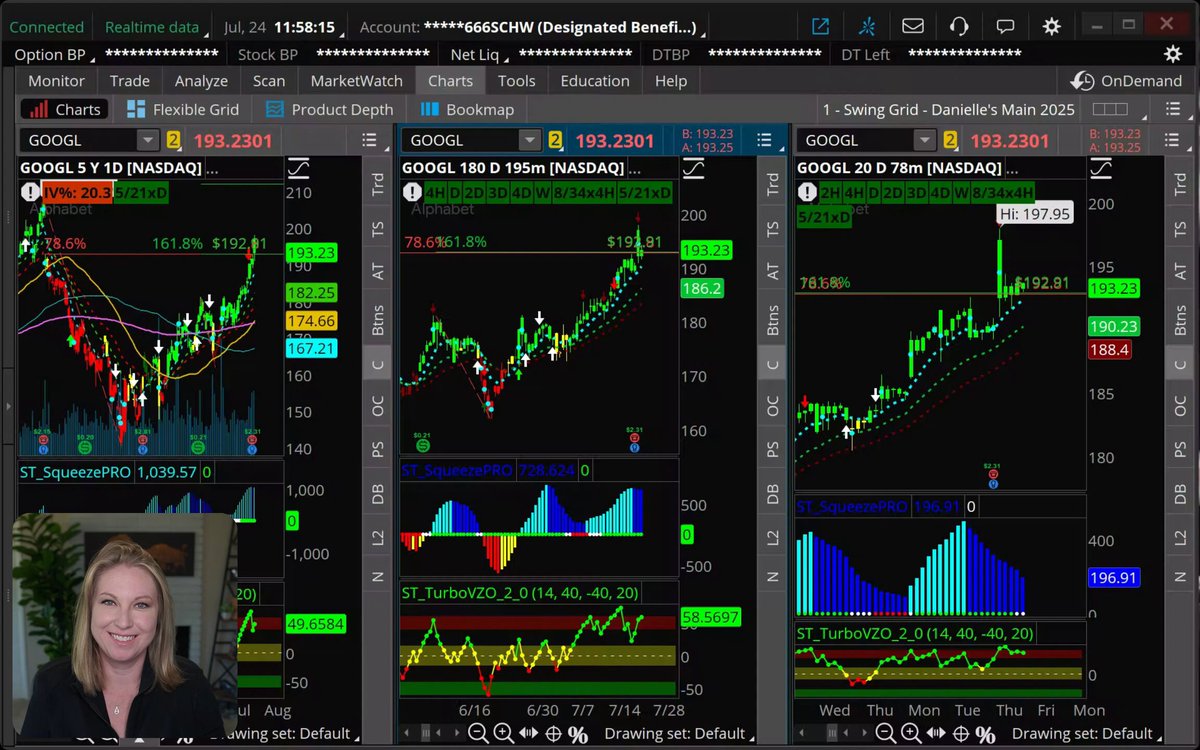
Task: Zoom in on the middle chart
Action: coord(503,735)
